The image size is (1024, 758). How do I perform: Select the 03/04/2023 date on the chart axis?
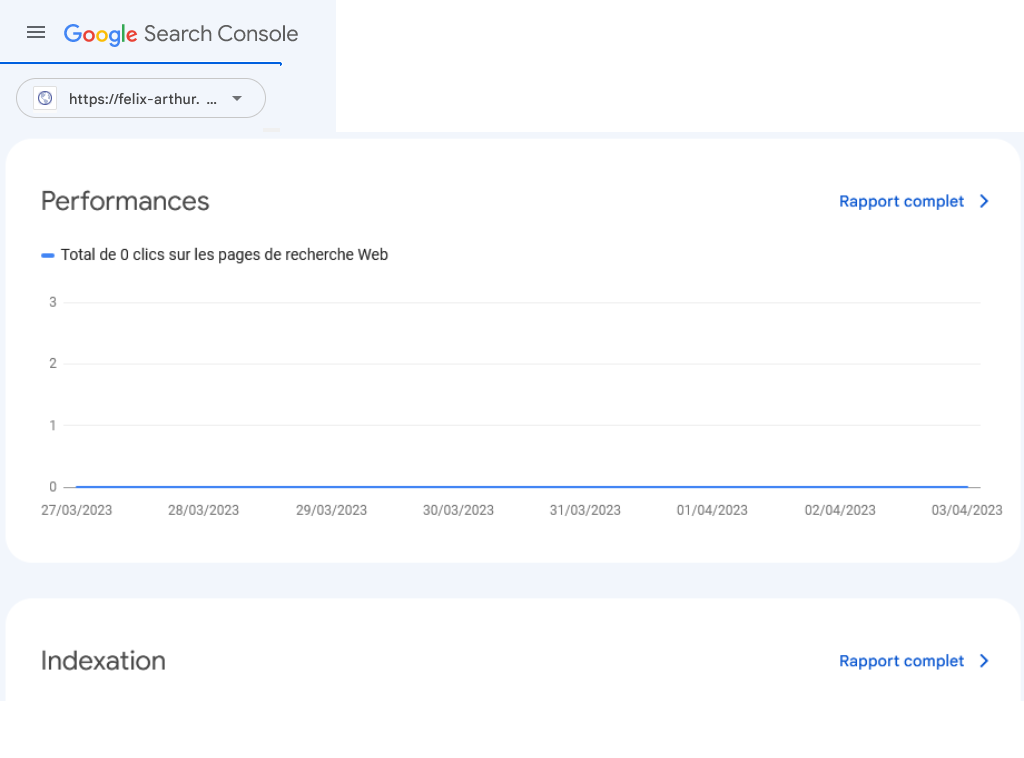[x=967, y=510]
